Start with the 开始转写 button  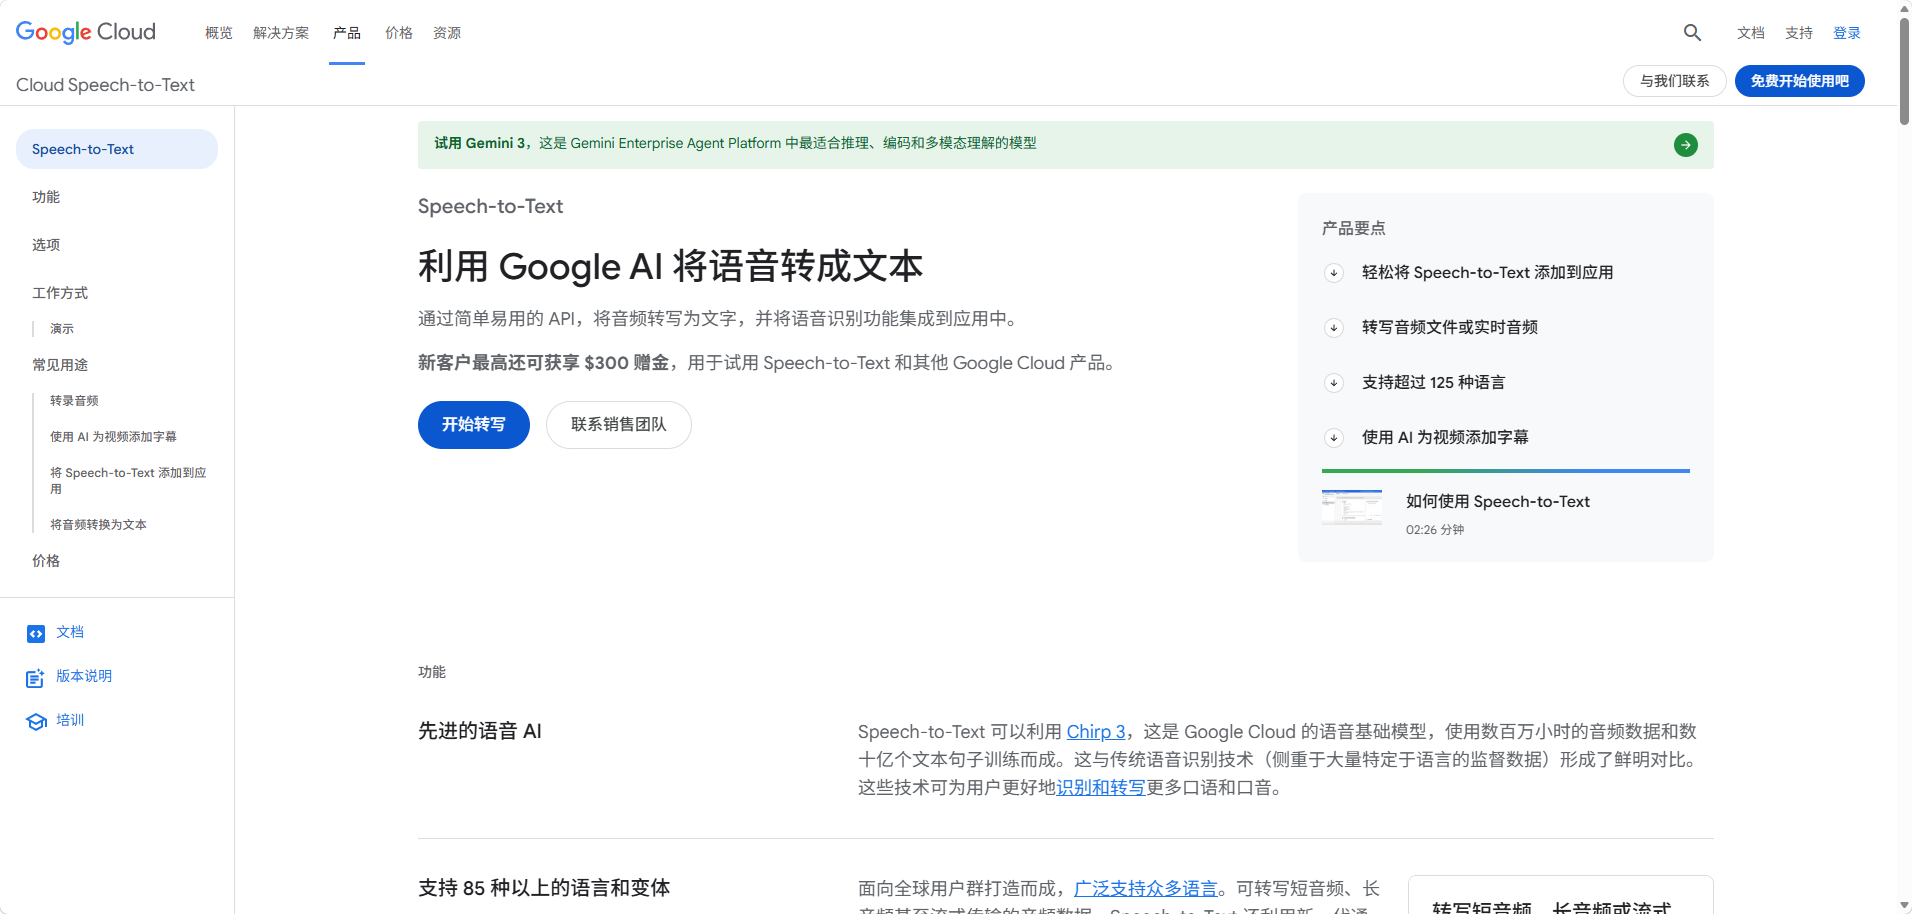[474, 425]
